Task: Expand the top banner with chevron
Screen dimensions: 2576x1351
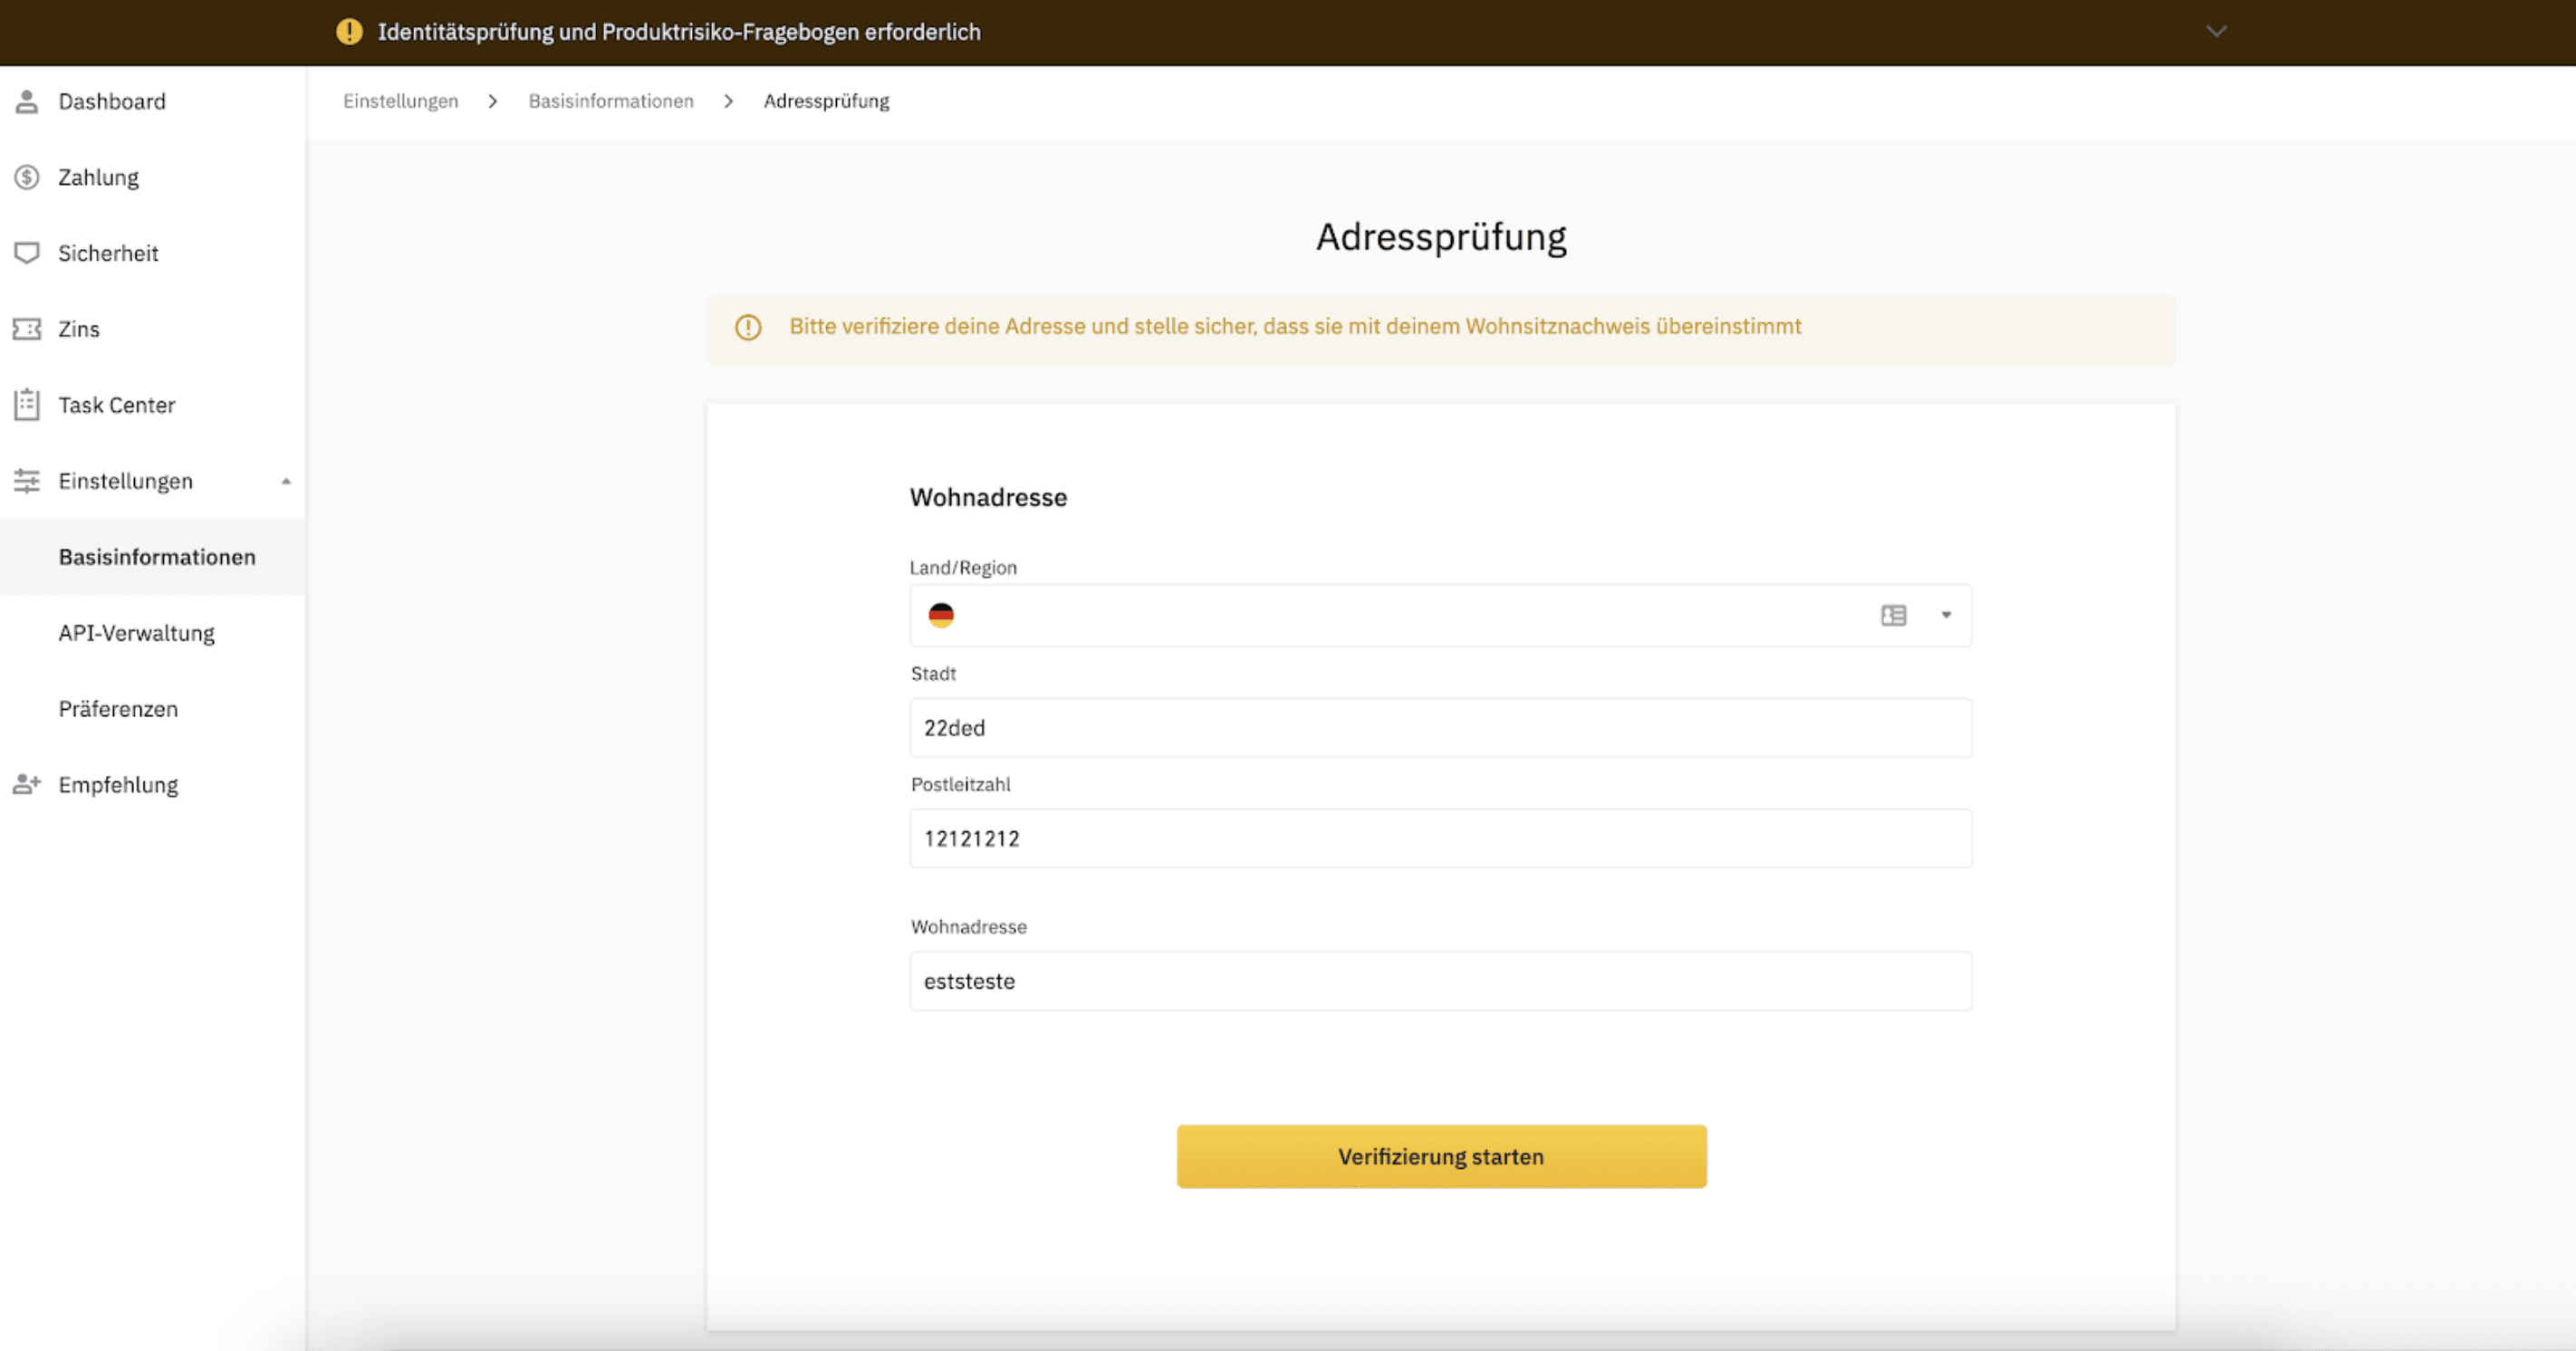Action: (x=2217, y=31)
